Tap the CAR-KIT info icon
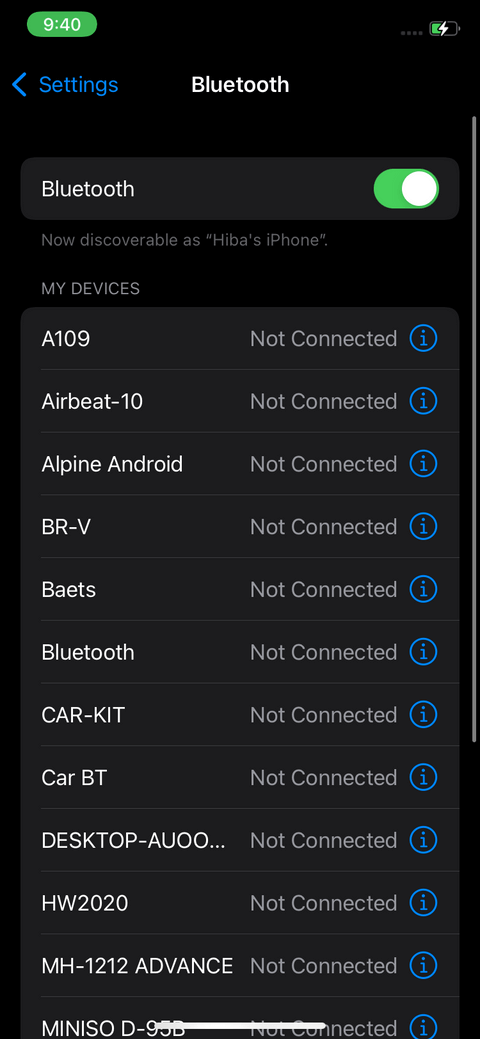480x1039 pixels. click(423, 715)
